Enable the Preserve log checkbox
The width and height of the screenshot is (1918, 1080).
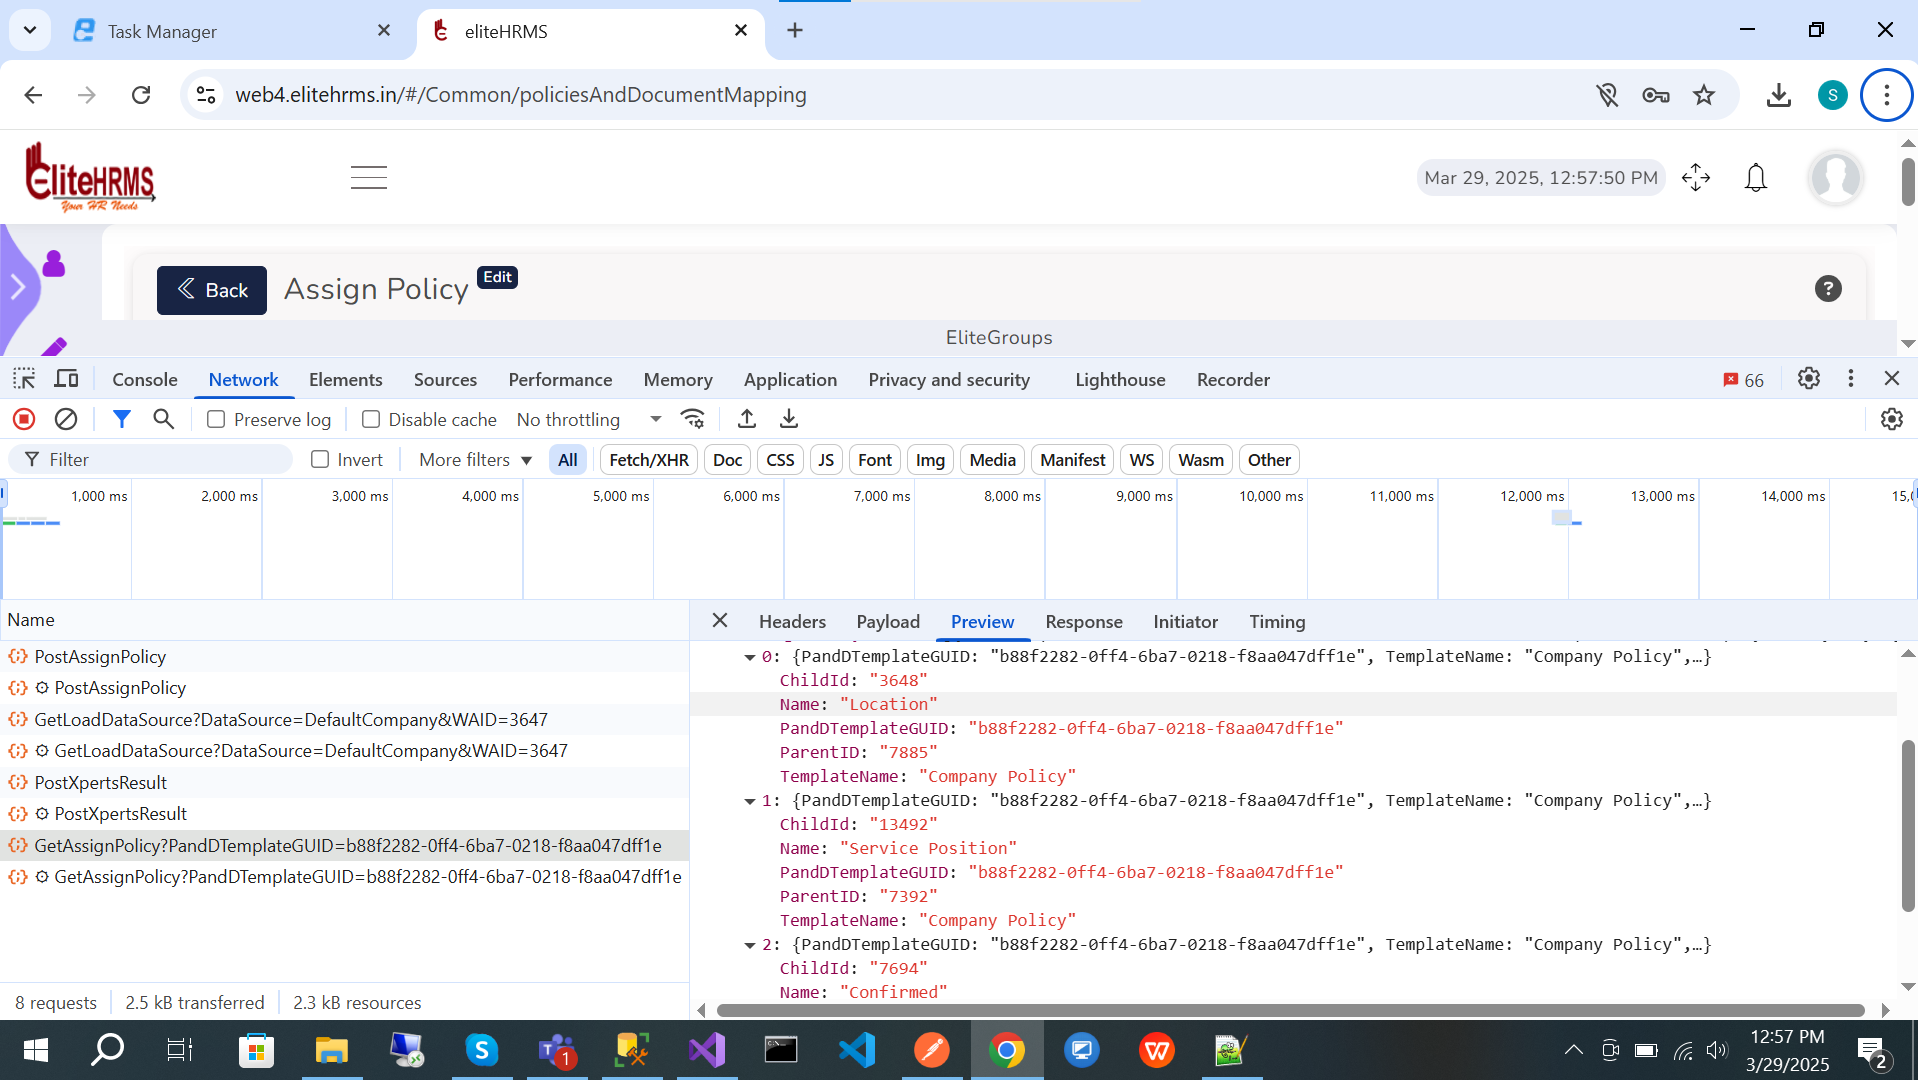pyautogui.click(x=216, y=419)
